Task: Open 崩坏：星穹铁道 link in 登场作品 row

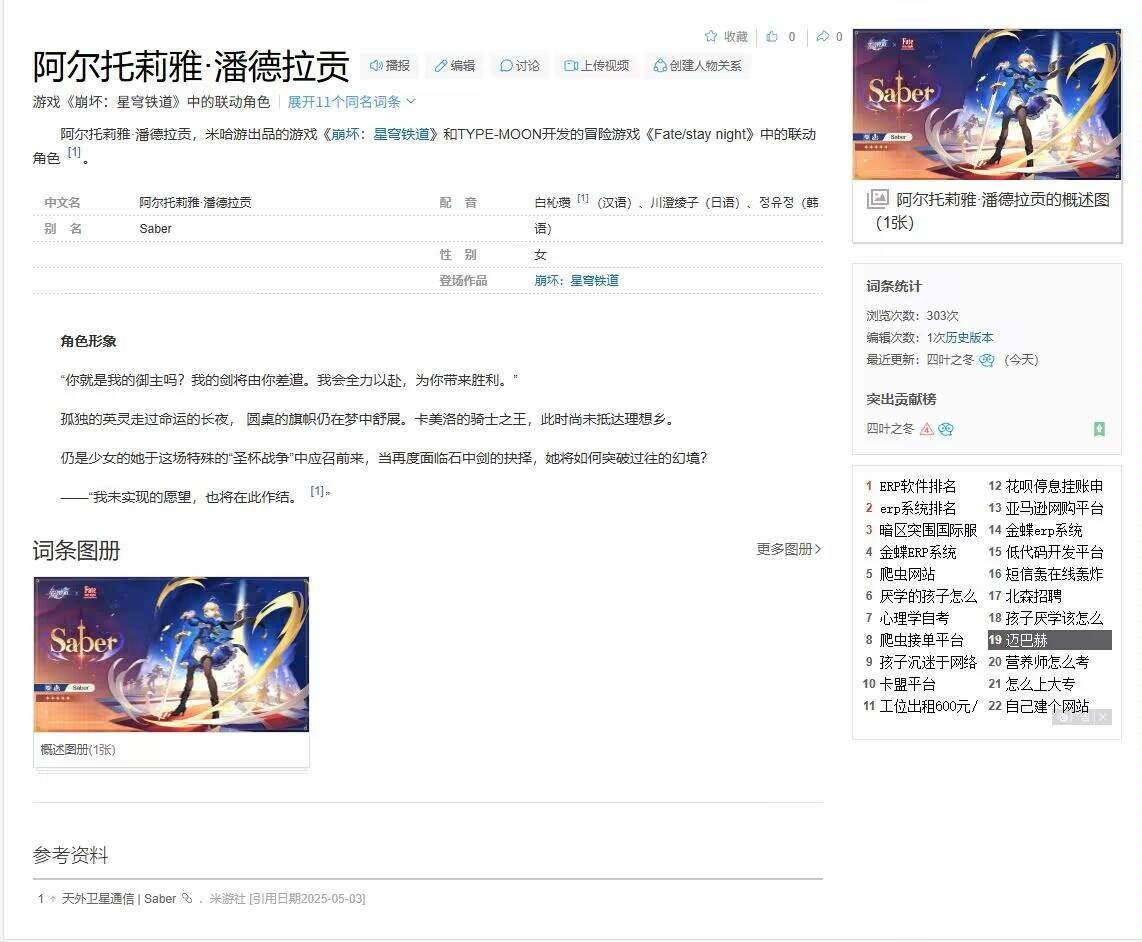Action: pyautogui.click(x=576, y=280)
